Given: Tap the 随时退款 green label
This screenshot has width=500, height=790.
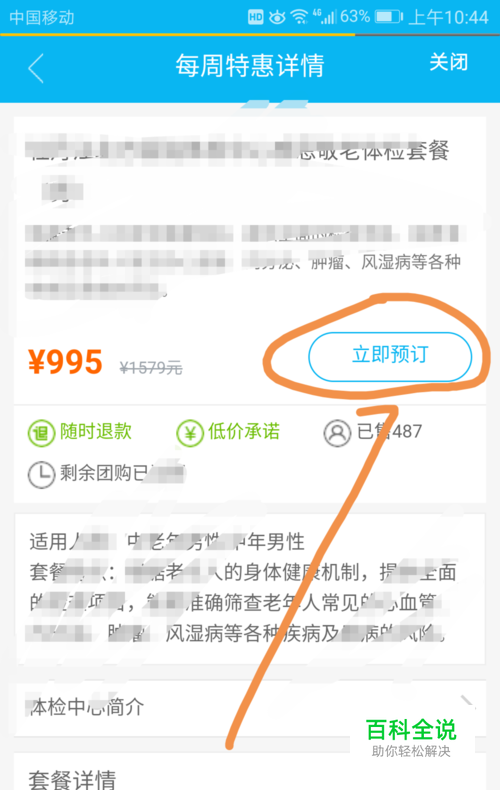Looking at the screenshot, I should (96, 431).
